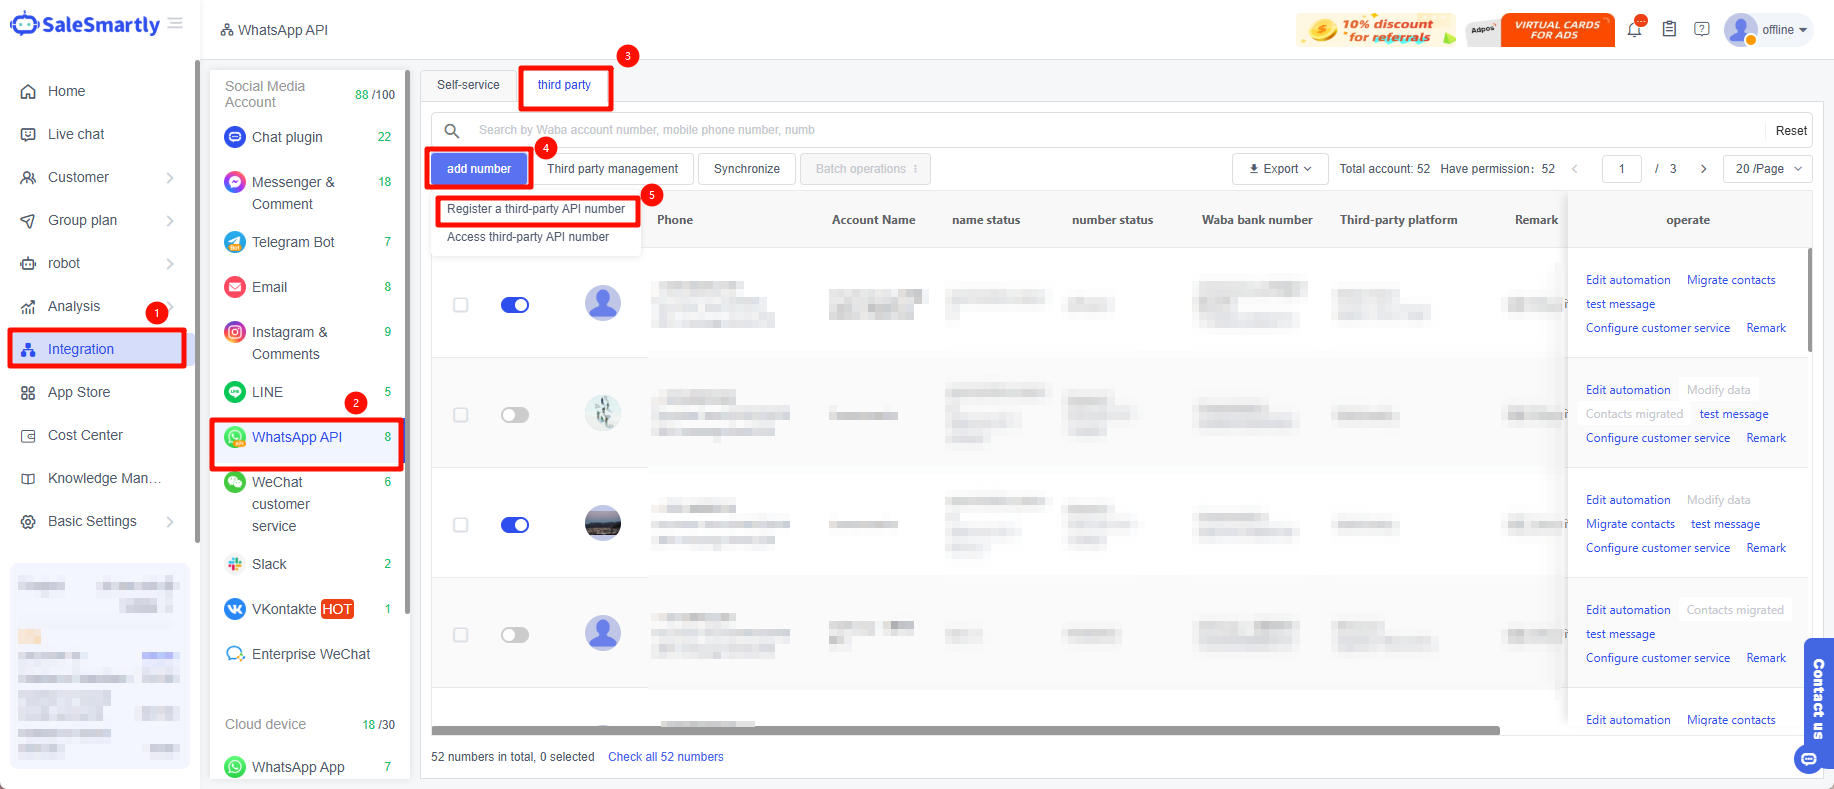Viewport: 1834px width, 789px height.
Task: Switch to the Self-service tab
Action: (x=468, y=85)
